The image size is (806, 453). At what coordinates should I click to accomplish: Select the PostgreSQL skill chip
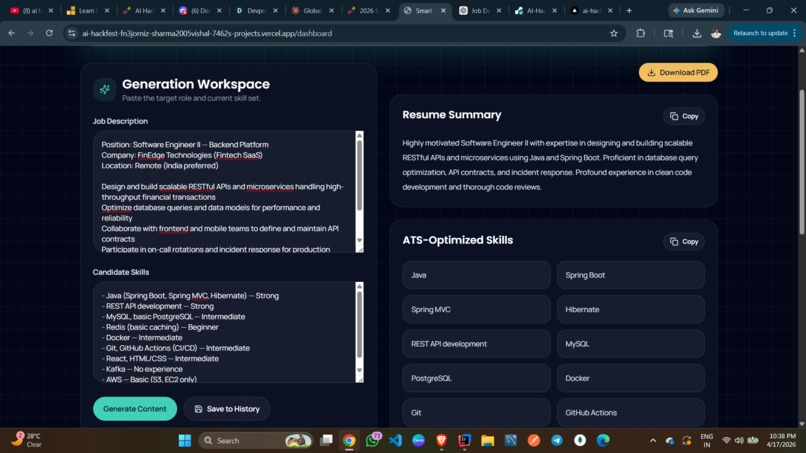click(x=477, y=378)
